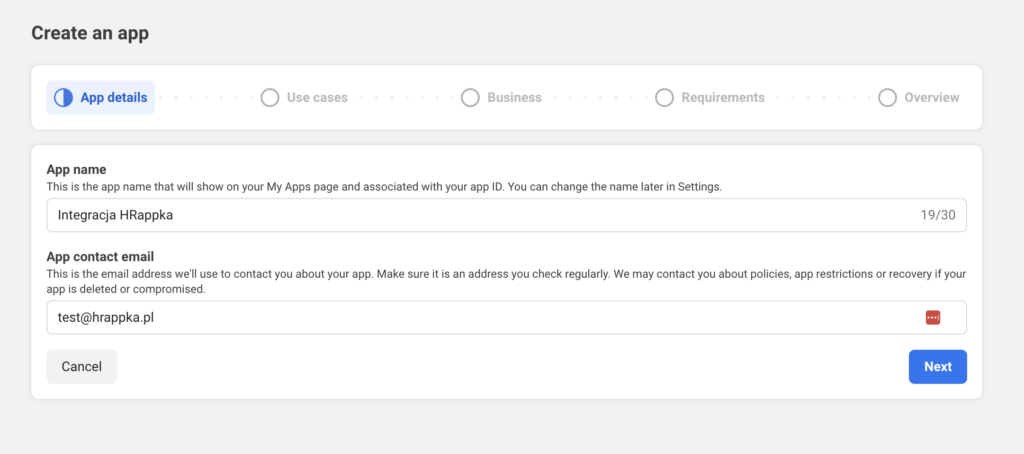Click the Business step circle icon

(x=470, y=98)
